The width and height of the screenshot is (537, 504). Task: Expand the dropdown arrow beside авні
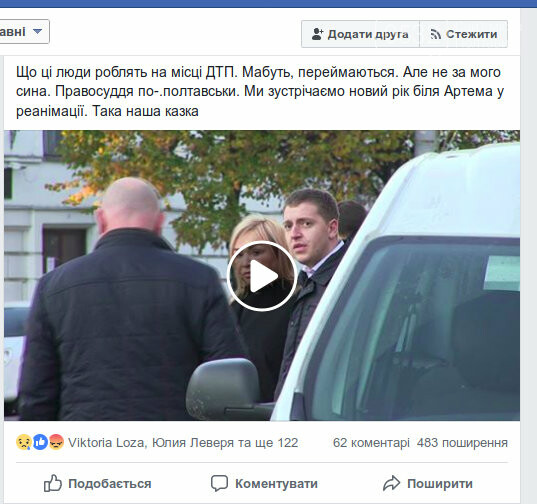(x=38, y=32)
